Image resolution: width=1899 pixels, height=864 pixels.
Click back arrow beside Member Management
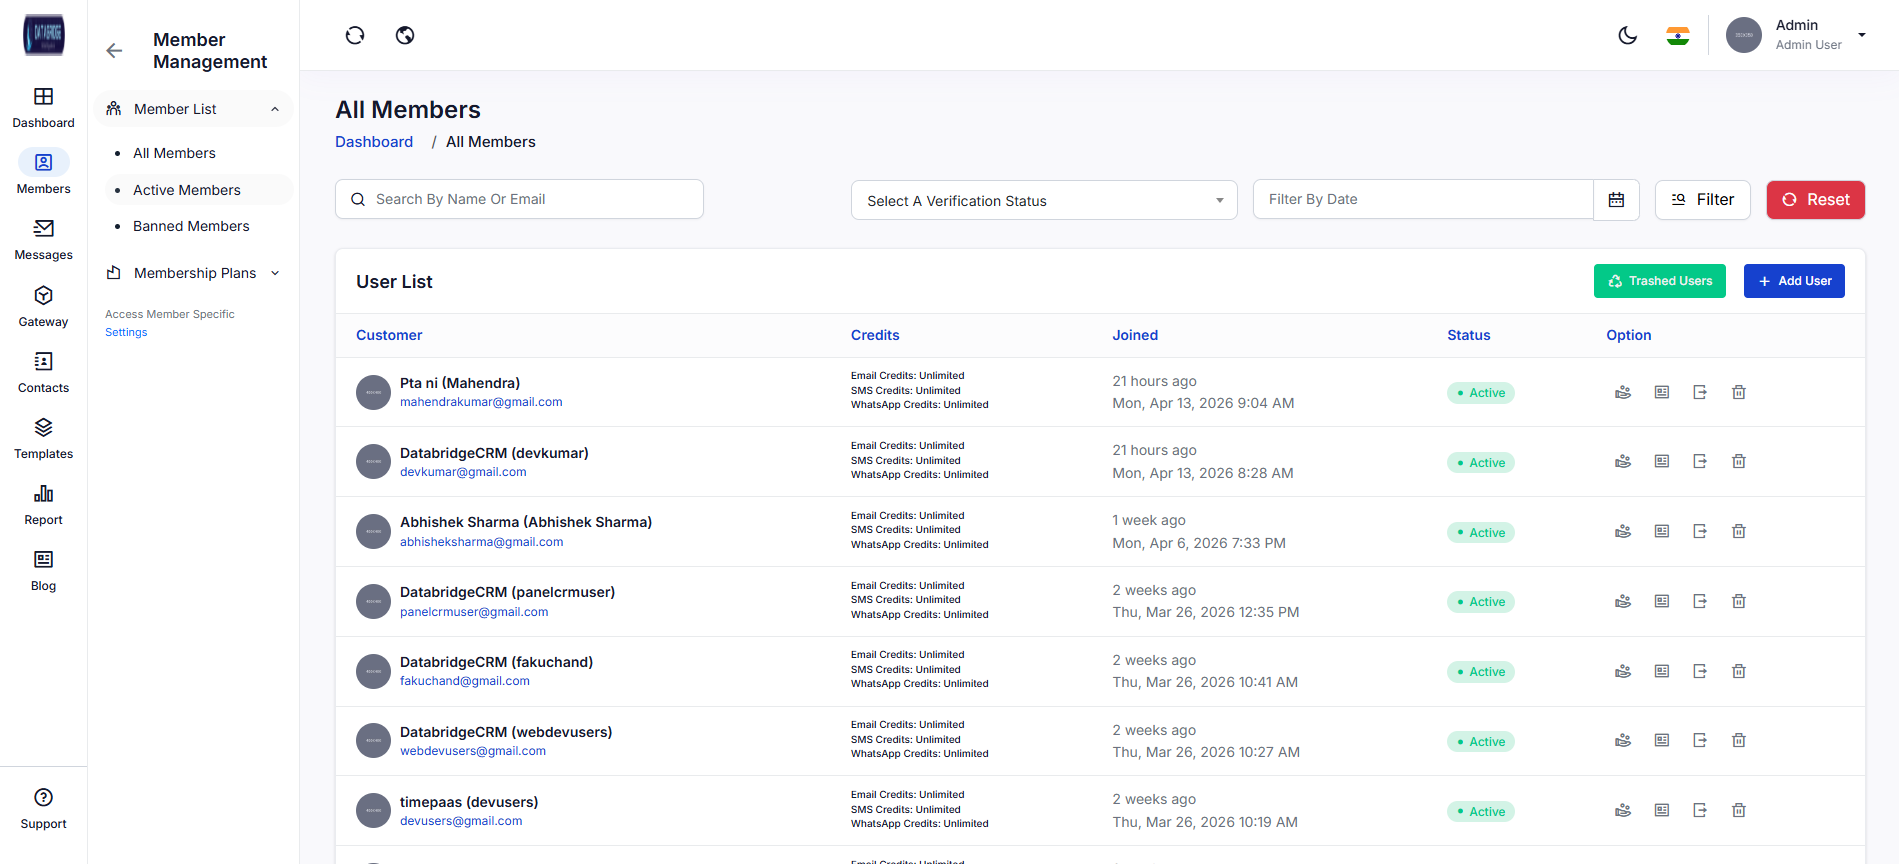coord(114,51)
